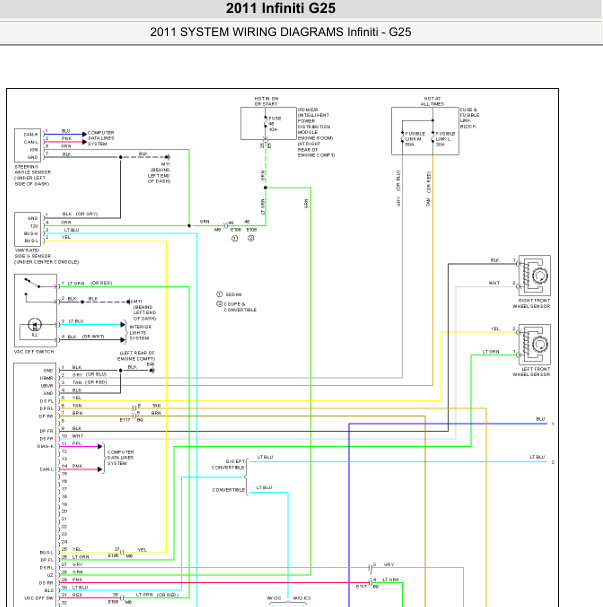Image resolution: width=603 pixels, height=607 pixels.
Task: Click the BUS-H terminal on yaw rate sensor
Action: coord(31,233)
